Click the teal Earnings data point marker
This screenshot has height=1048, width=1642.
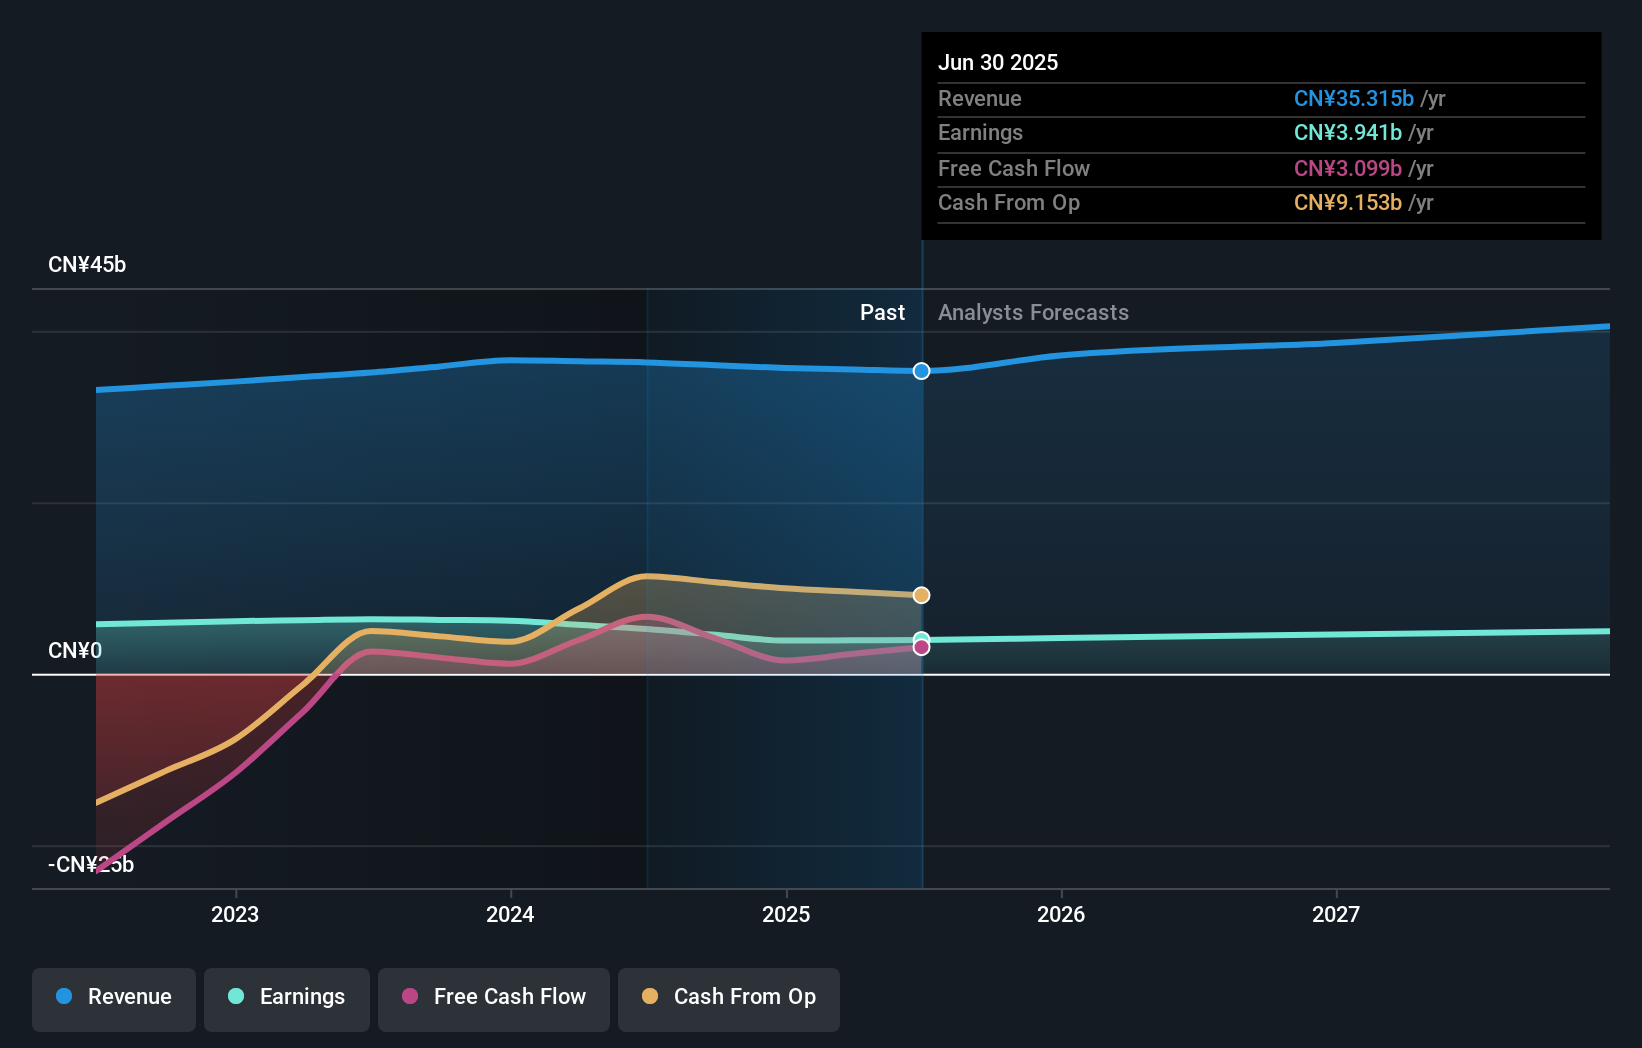921,638
